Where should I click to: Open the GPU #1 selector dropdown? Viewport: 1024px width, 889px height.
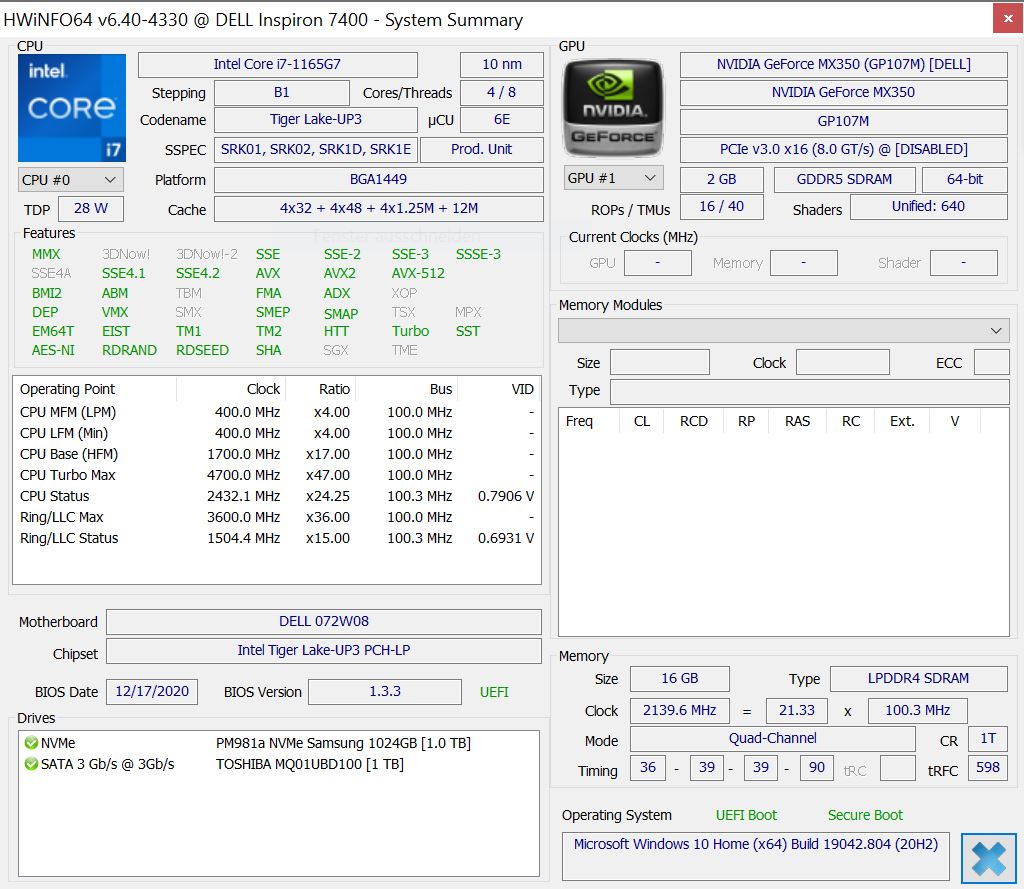point(613,178)
